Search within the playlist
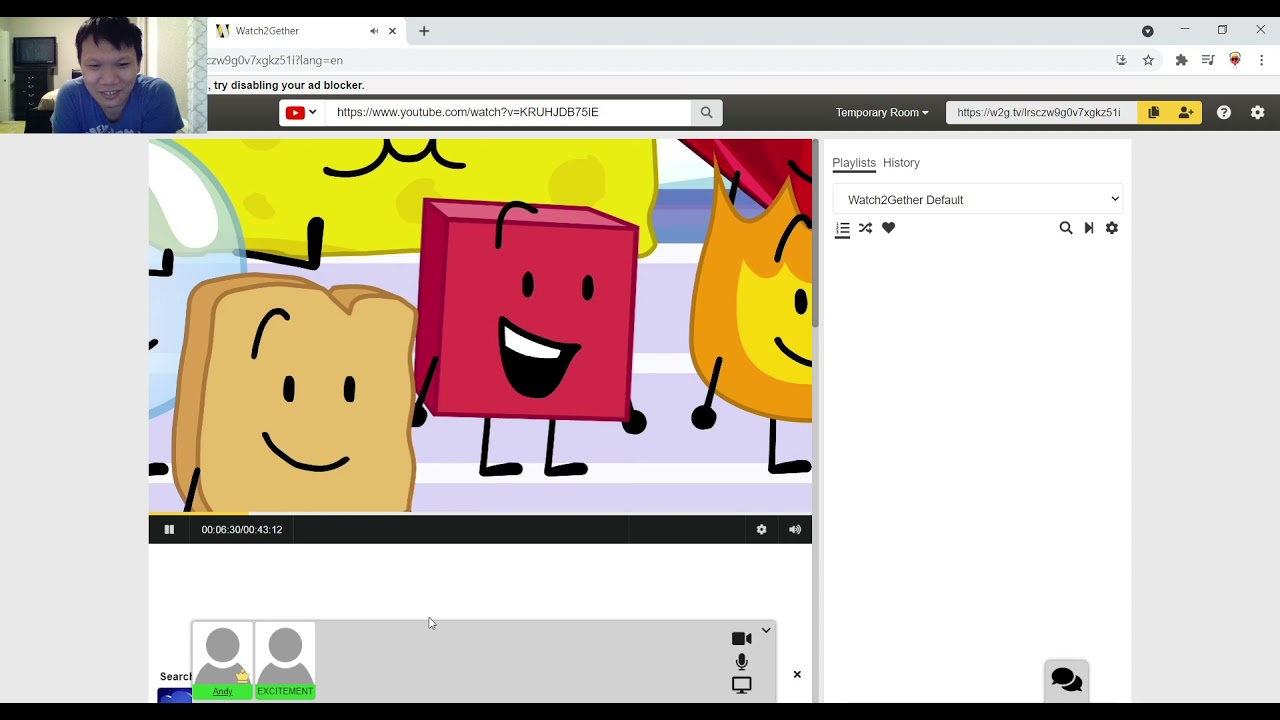Image resolution: width=1280 pixels, height=720 pixels. tap(1066, 228)
